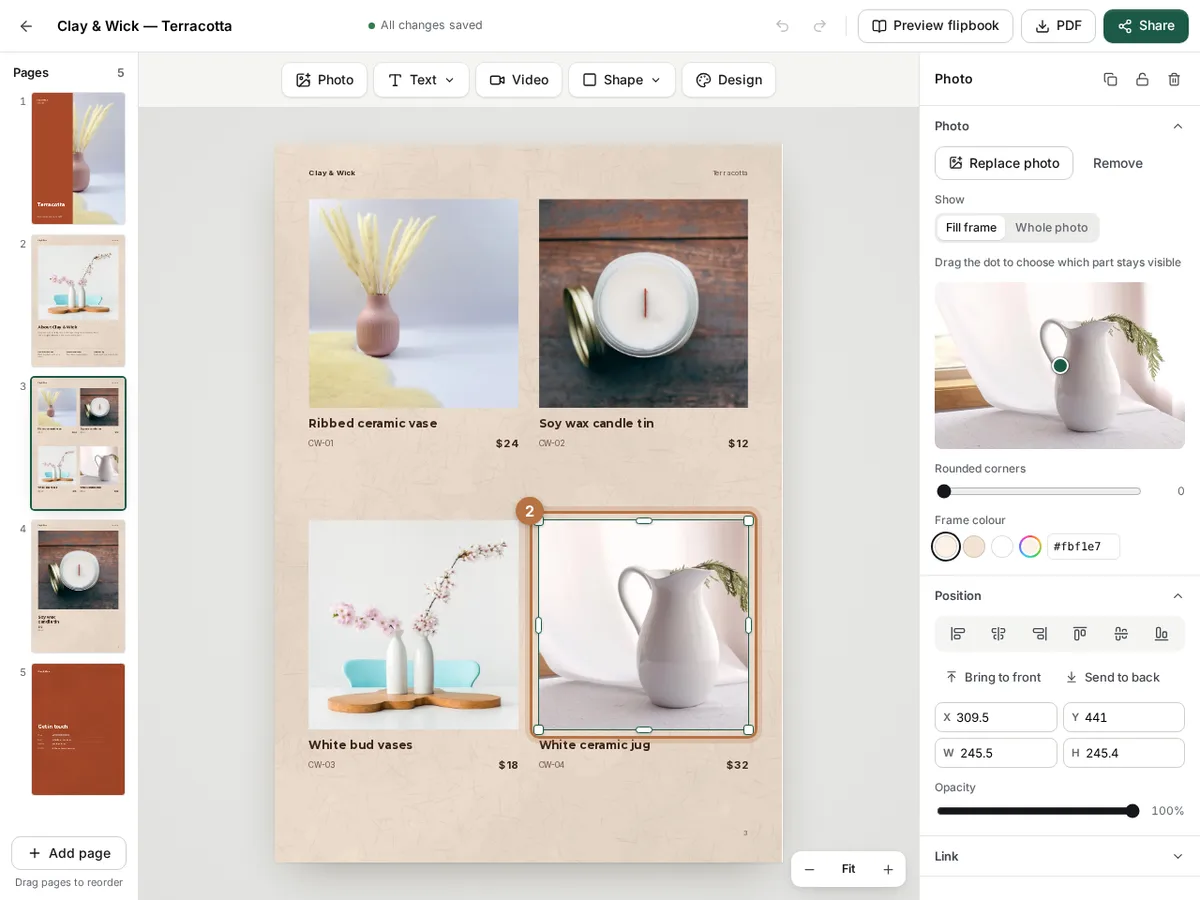Image resolution: width=1200 pixels, height=900 pixels.
Task: Go back using the arrow beside the title
Action: coord(26,26)
